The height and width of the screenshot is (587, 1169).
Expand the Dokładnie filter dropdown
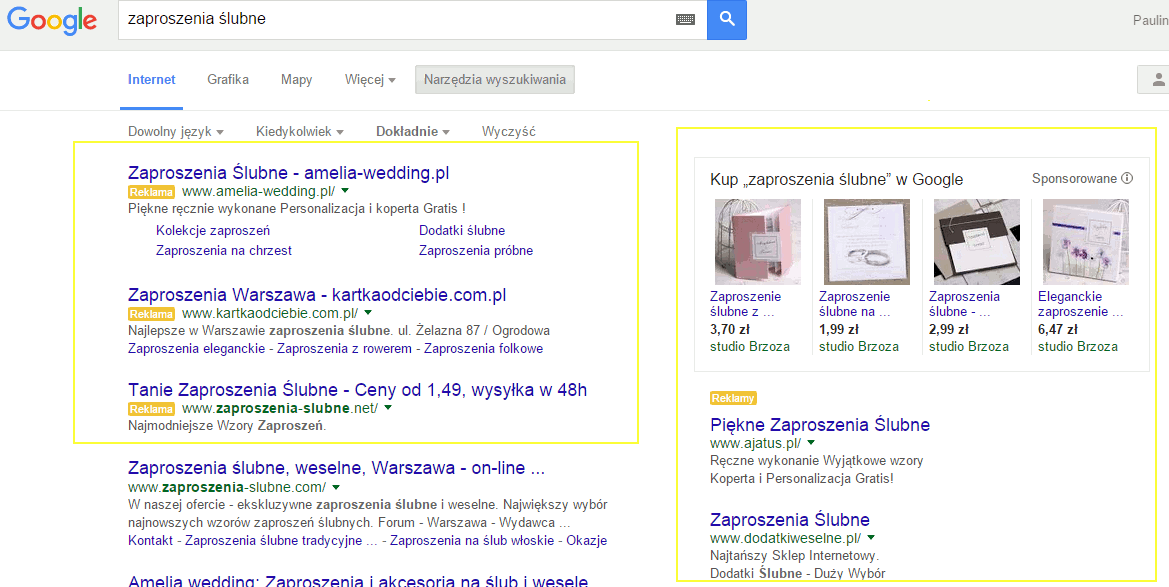[x=413, y=132]
